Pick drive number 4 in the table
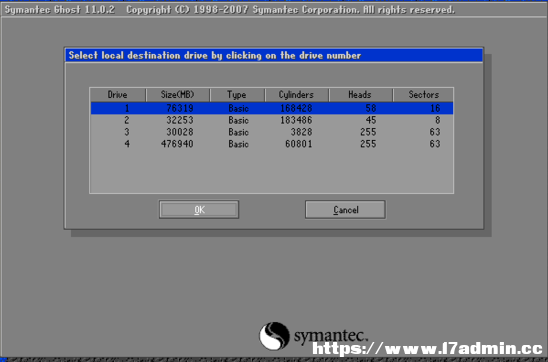548x362 pixels. tap(272, 144)
